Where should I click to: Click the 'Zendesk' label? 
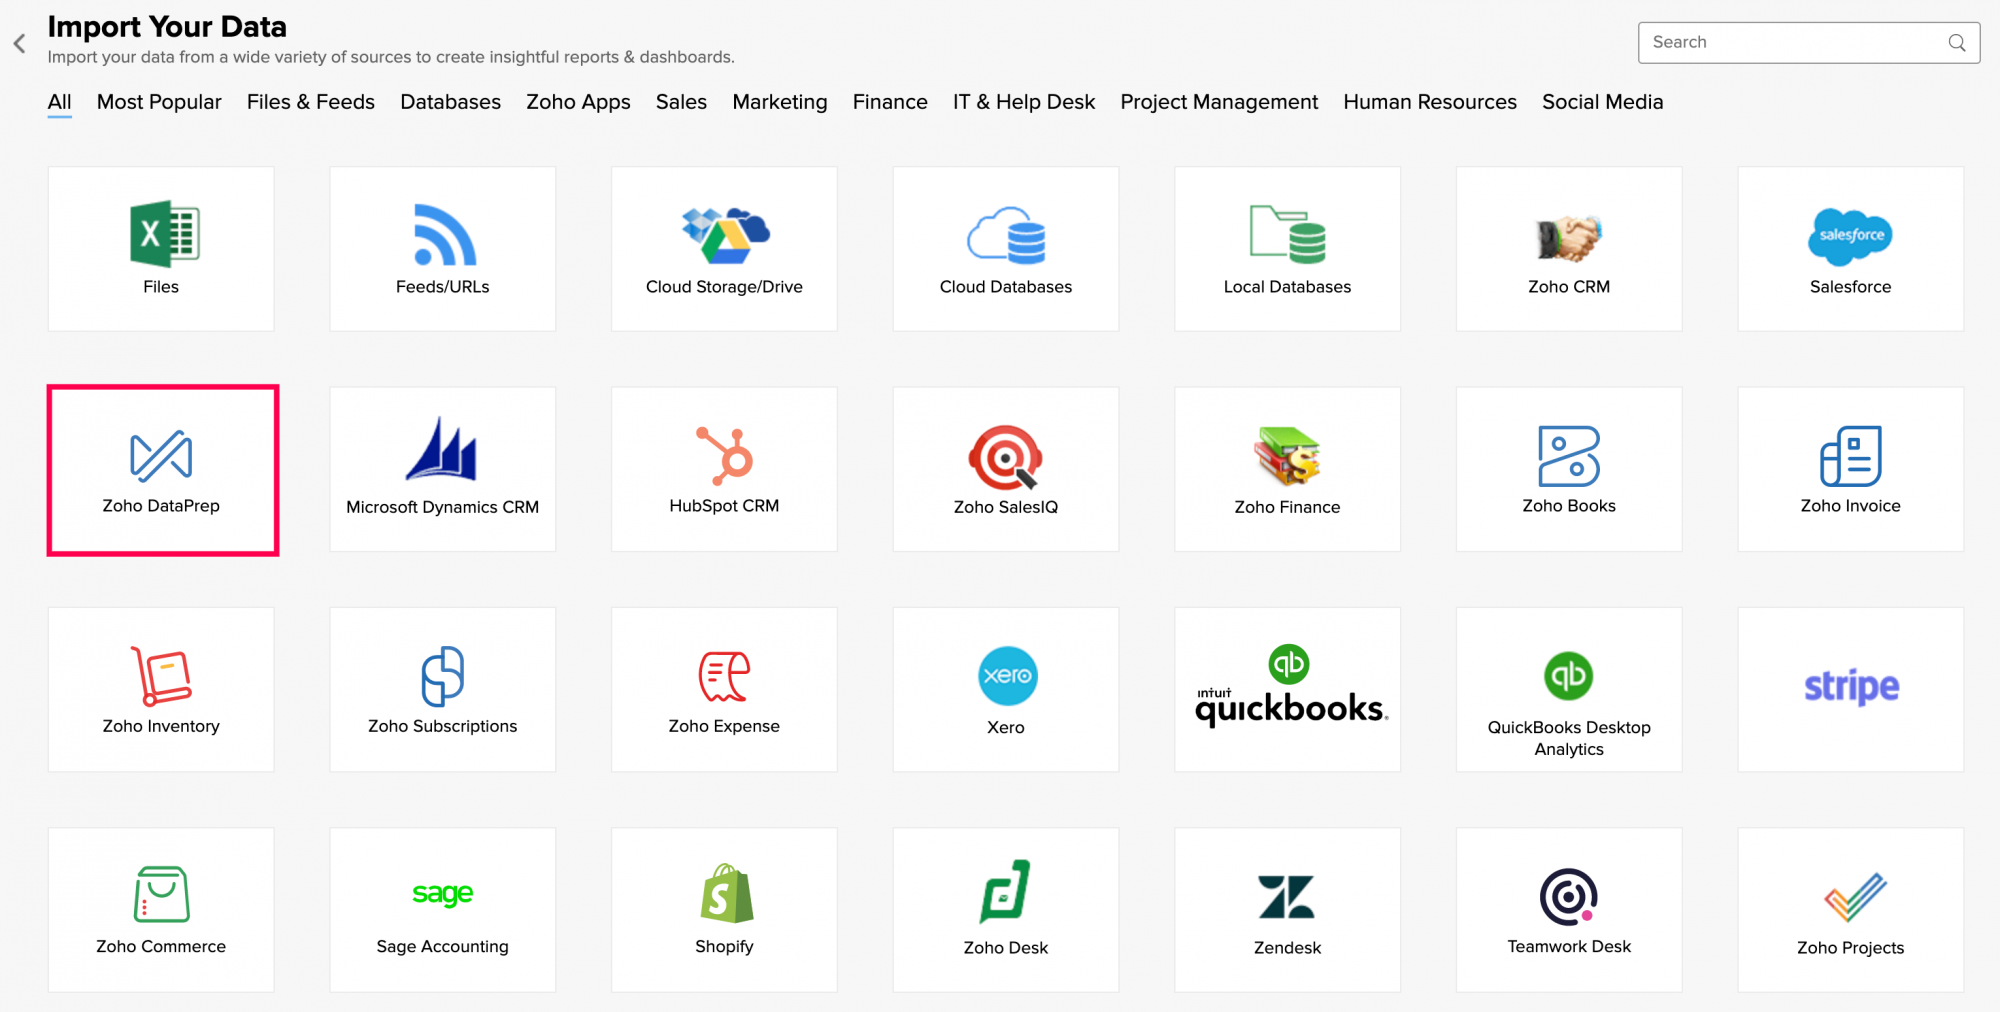click(x=1288, y=947)
